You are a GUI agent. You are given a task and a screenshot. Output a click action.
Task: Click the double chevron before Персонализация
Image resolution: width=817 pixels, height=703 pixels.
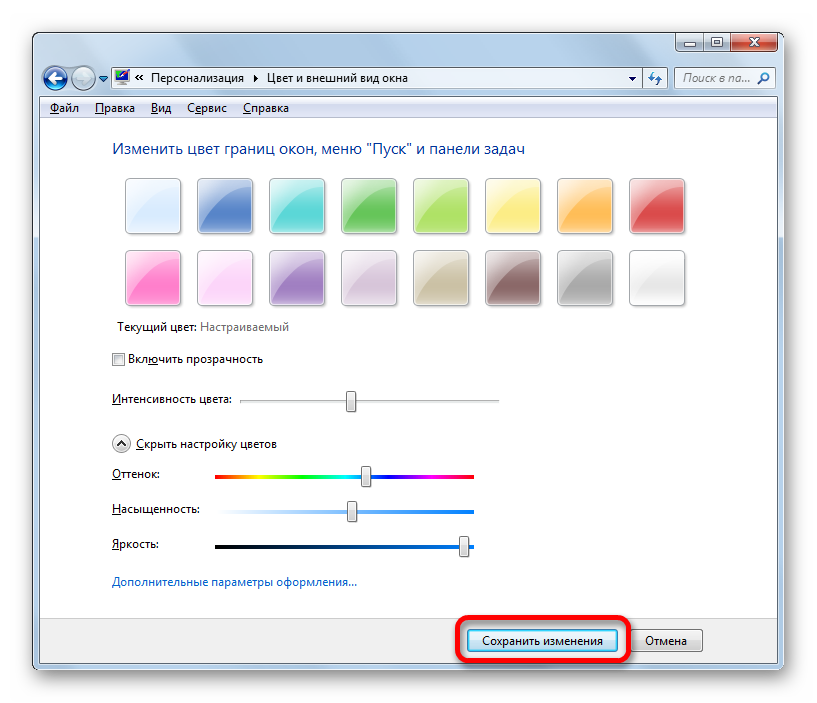[139, 78]
